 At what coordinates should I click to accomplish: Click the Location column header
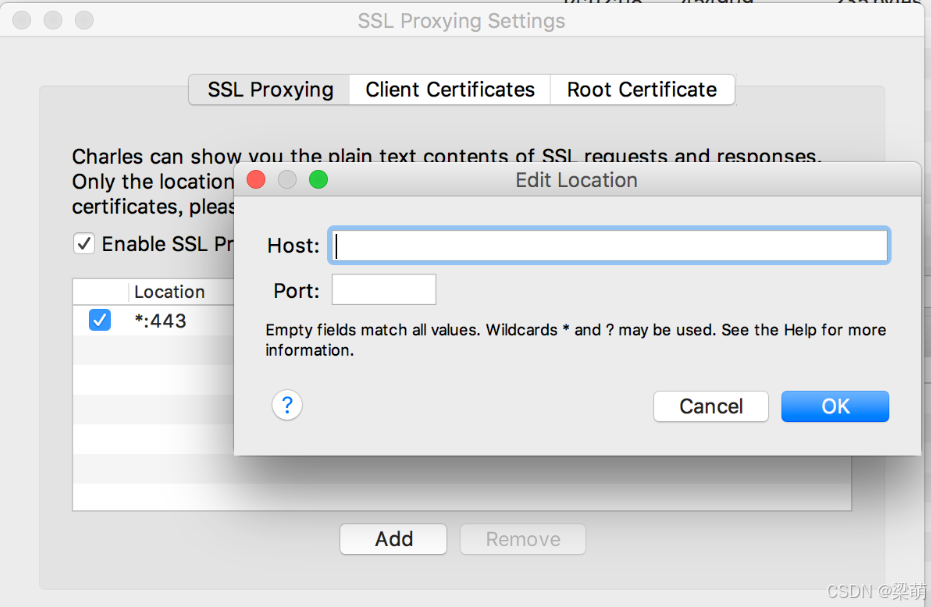[170, 292]
